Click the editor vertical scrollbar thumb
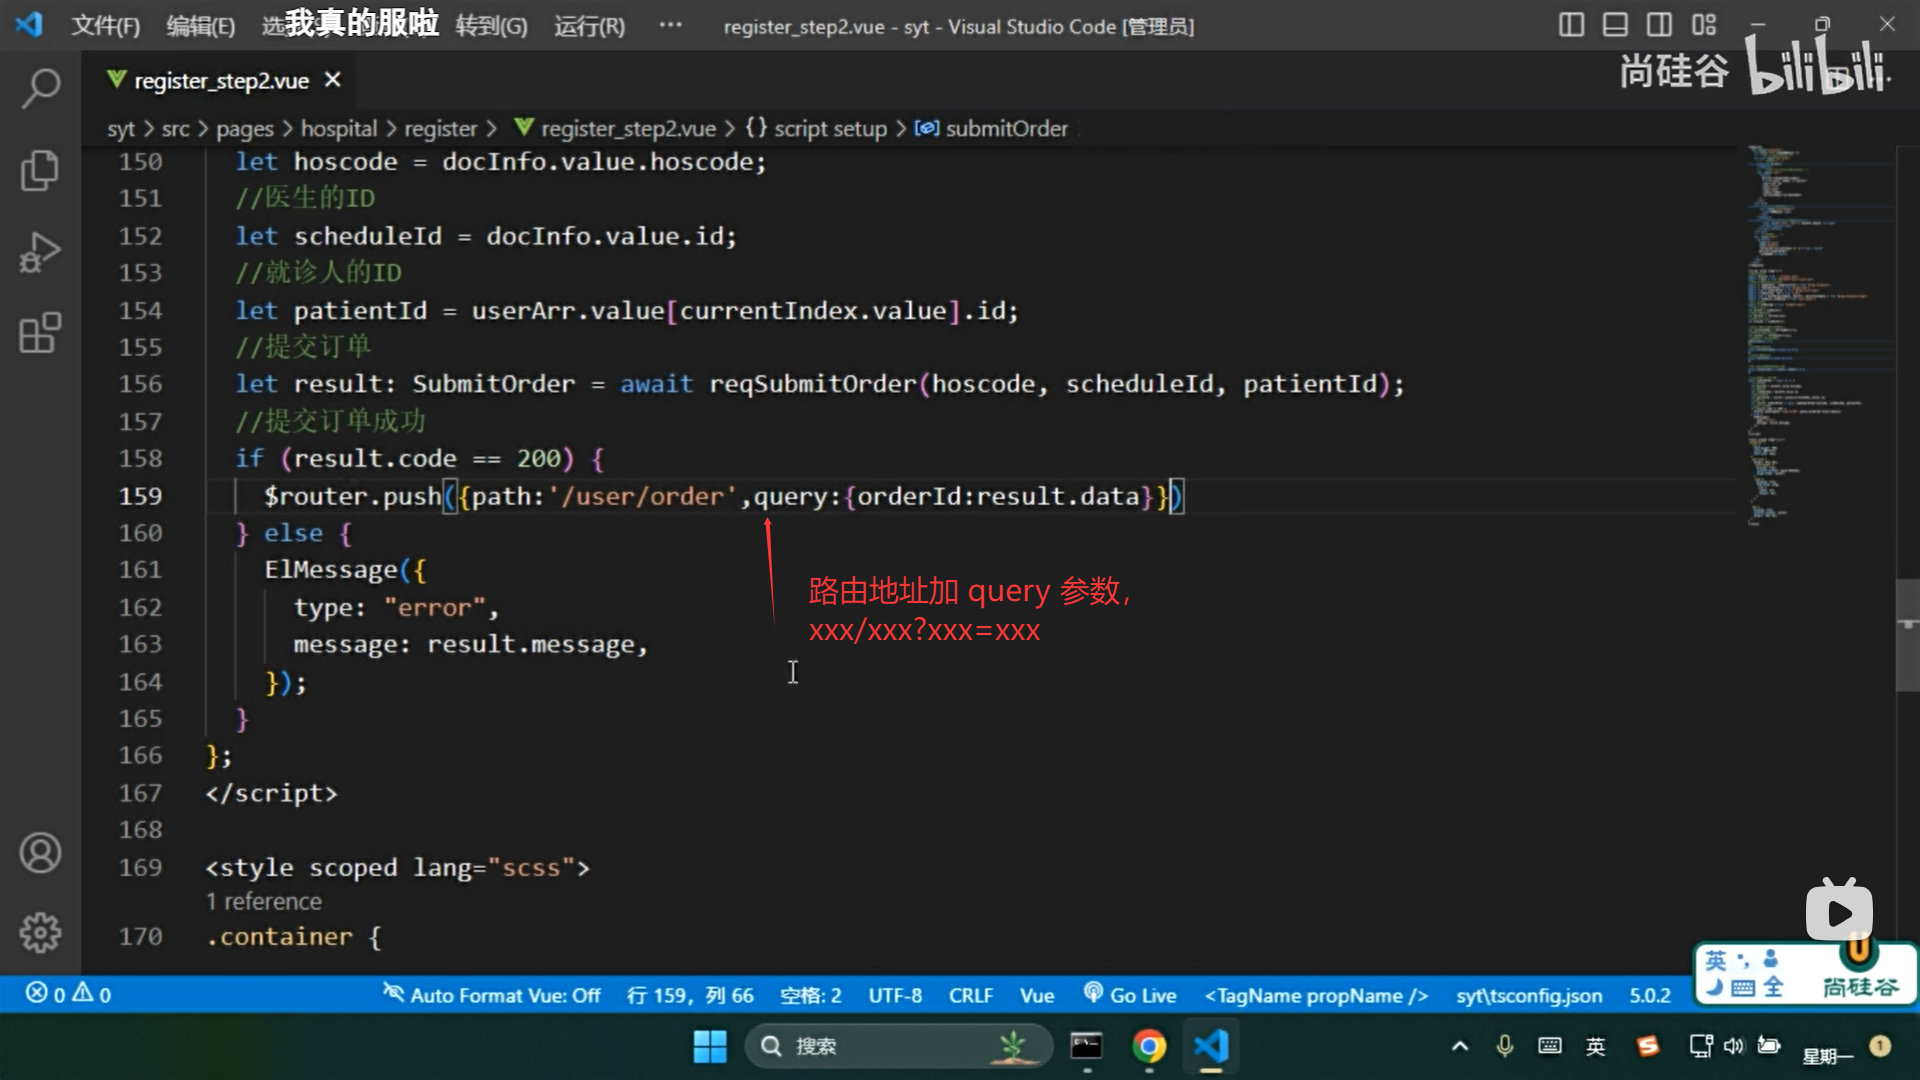Image resolution: width=1920 pixels, height=1080 pixels. pos(1907,635)
